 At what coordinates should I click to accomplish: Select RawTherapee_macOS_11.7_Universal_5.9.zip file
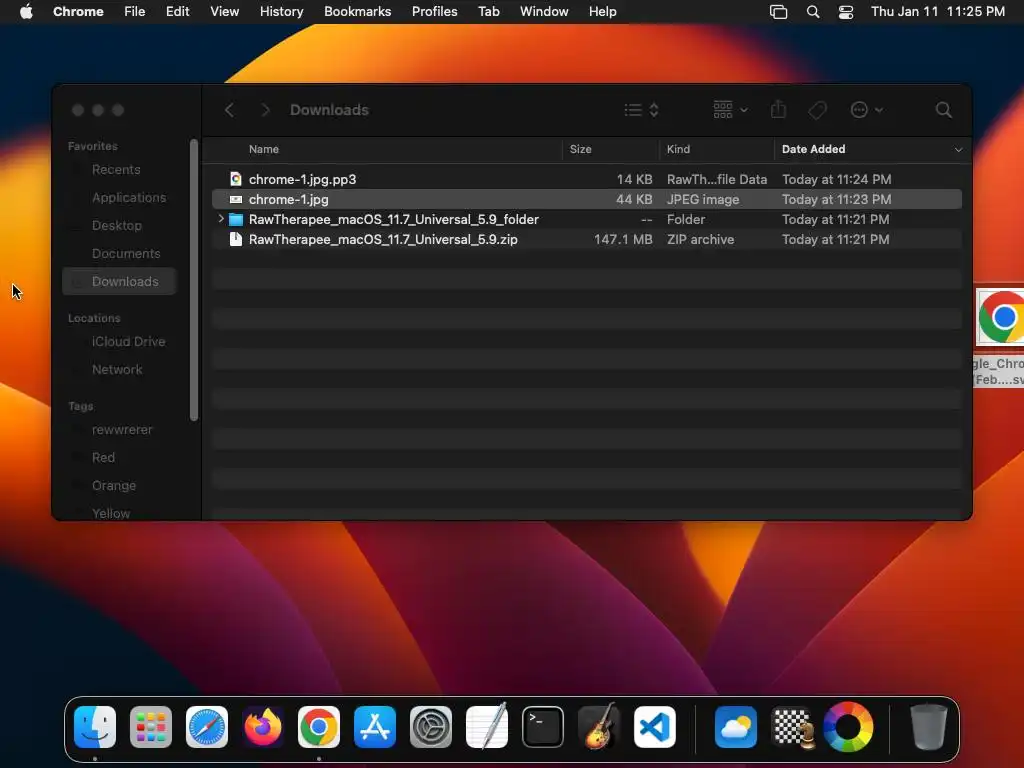[586, 240]
